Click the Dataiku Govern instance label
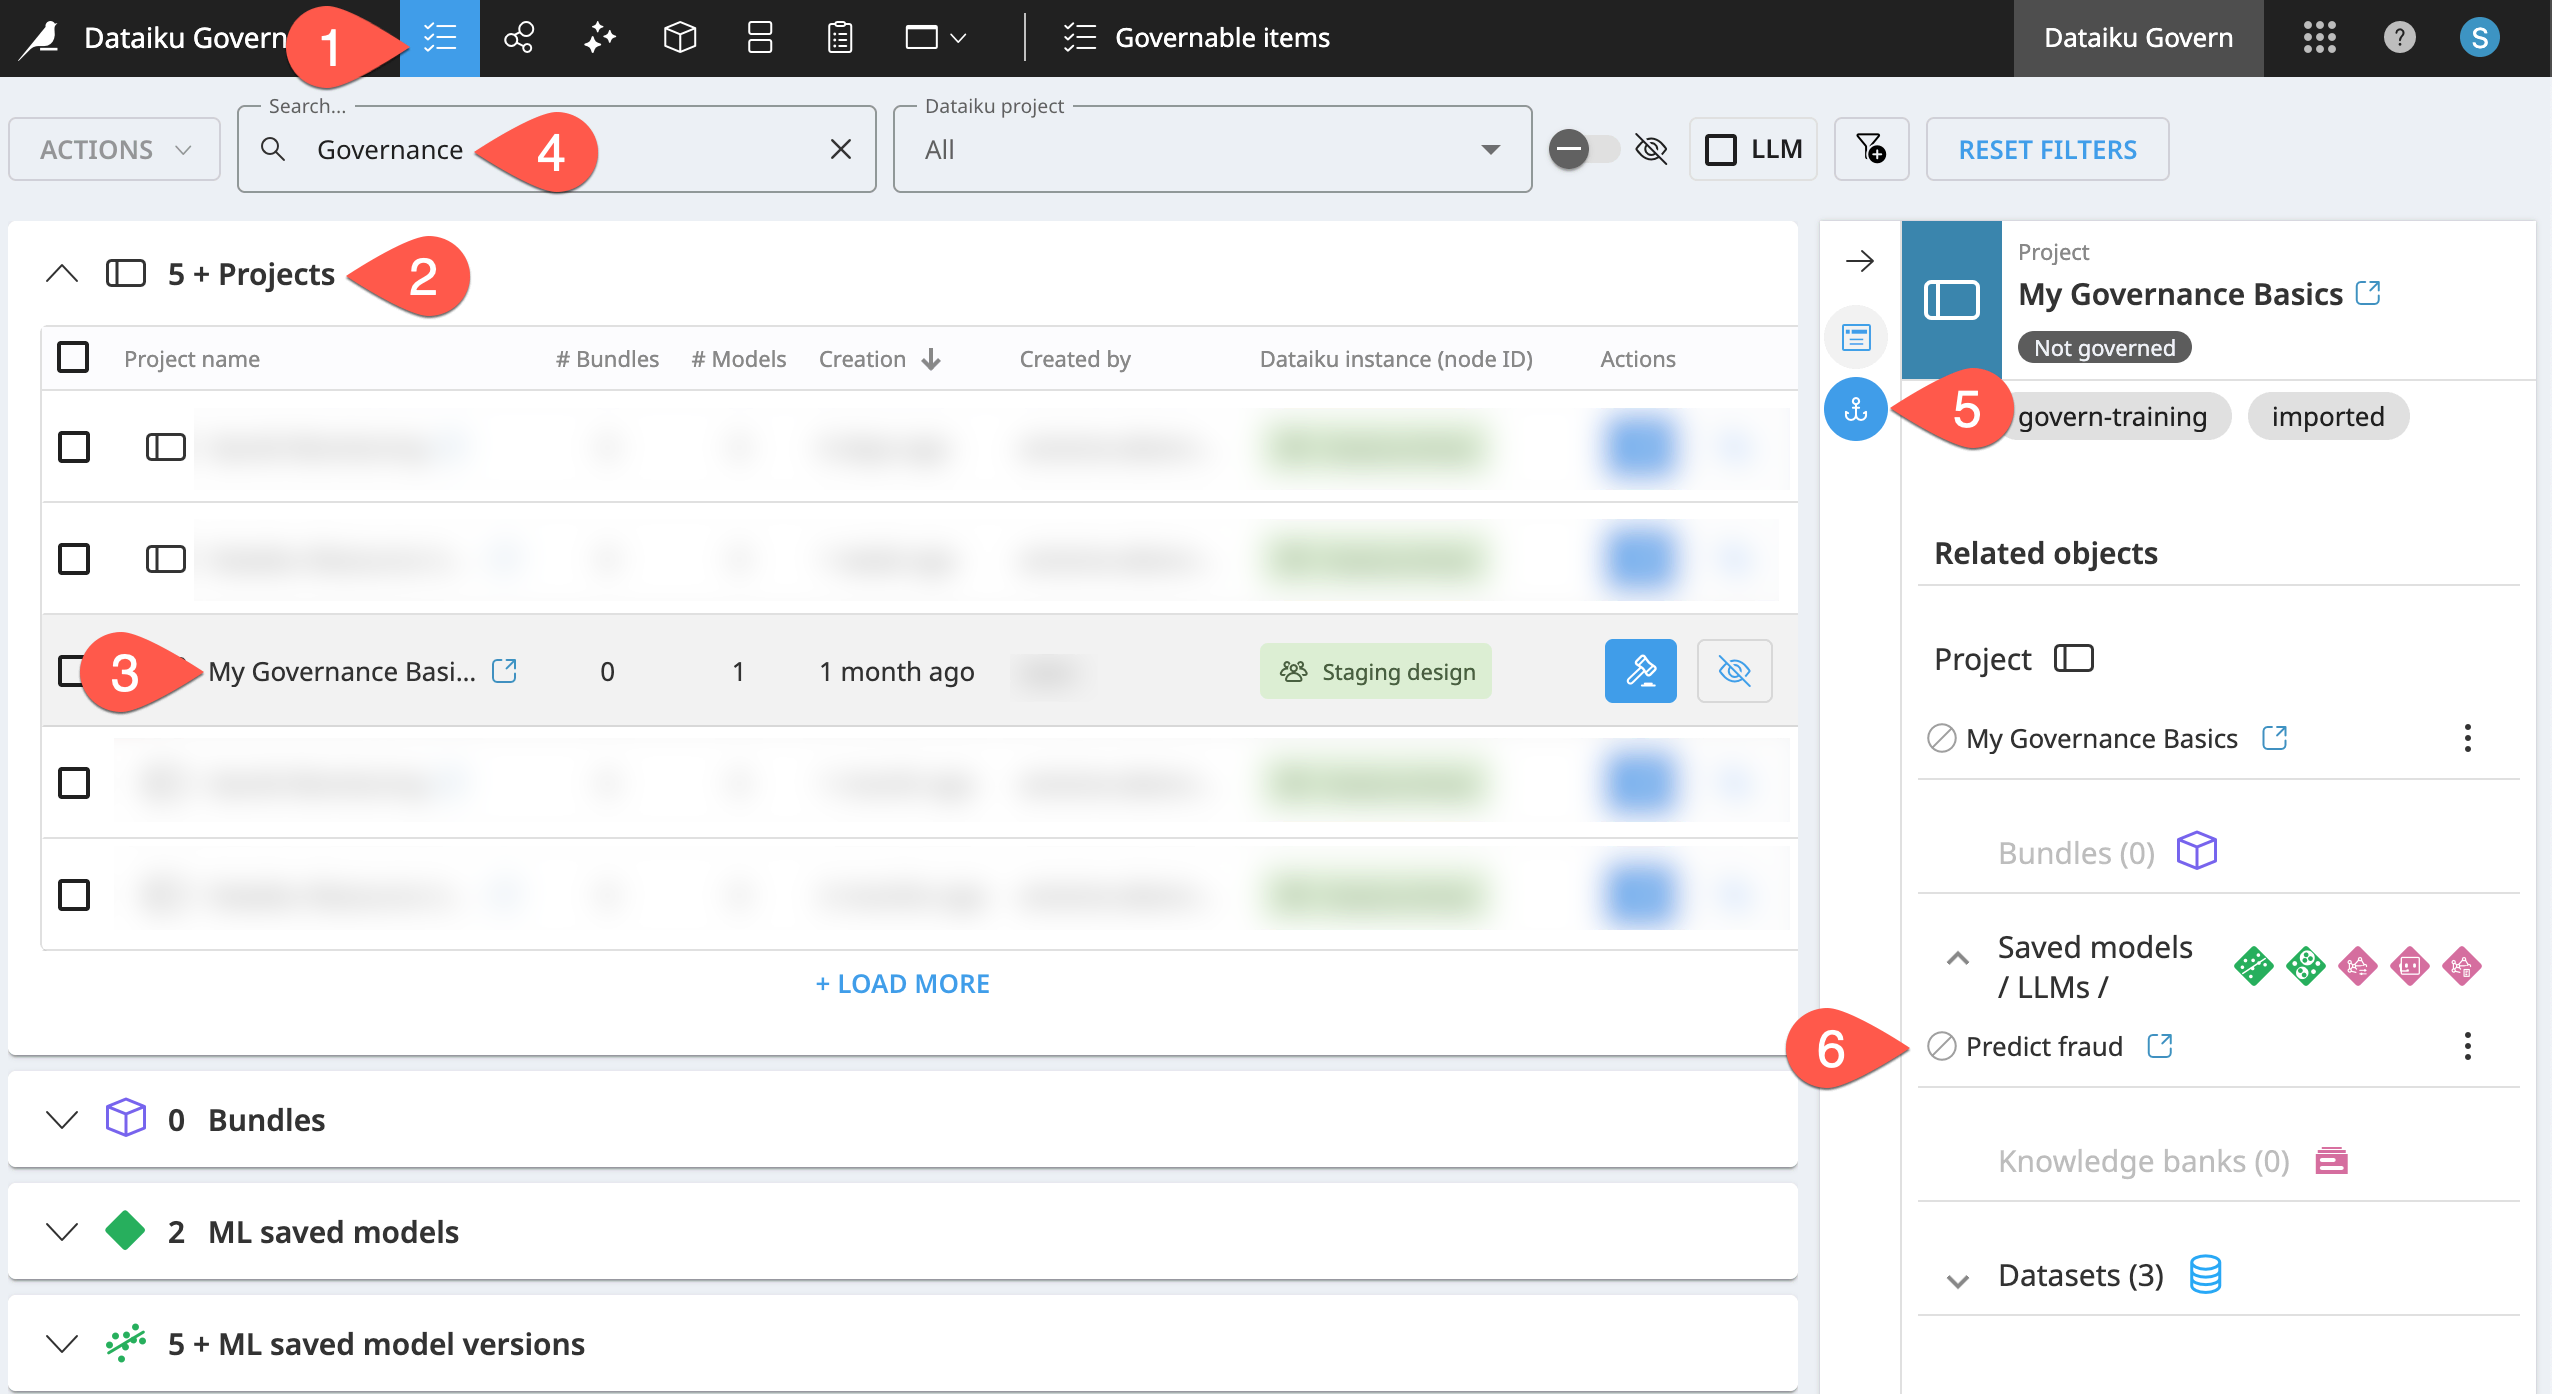The image size is (2552, 1394). point(2138,38)
